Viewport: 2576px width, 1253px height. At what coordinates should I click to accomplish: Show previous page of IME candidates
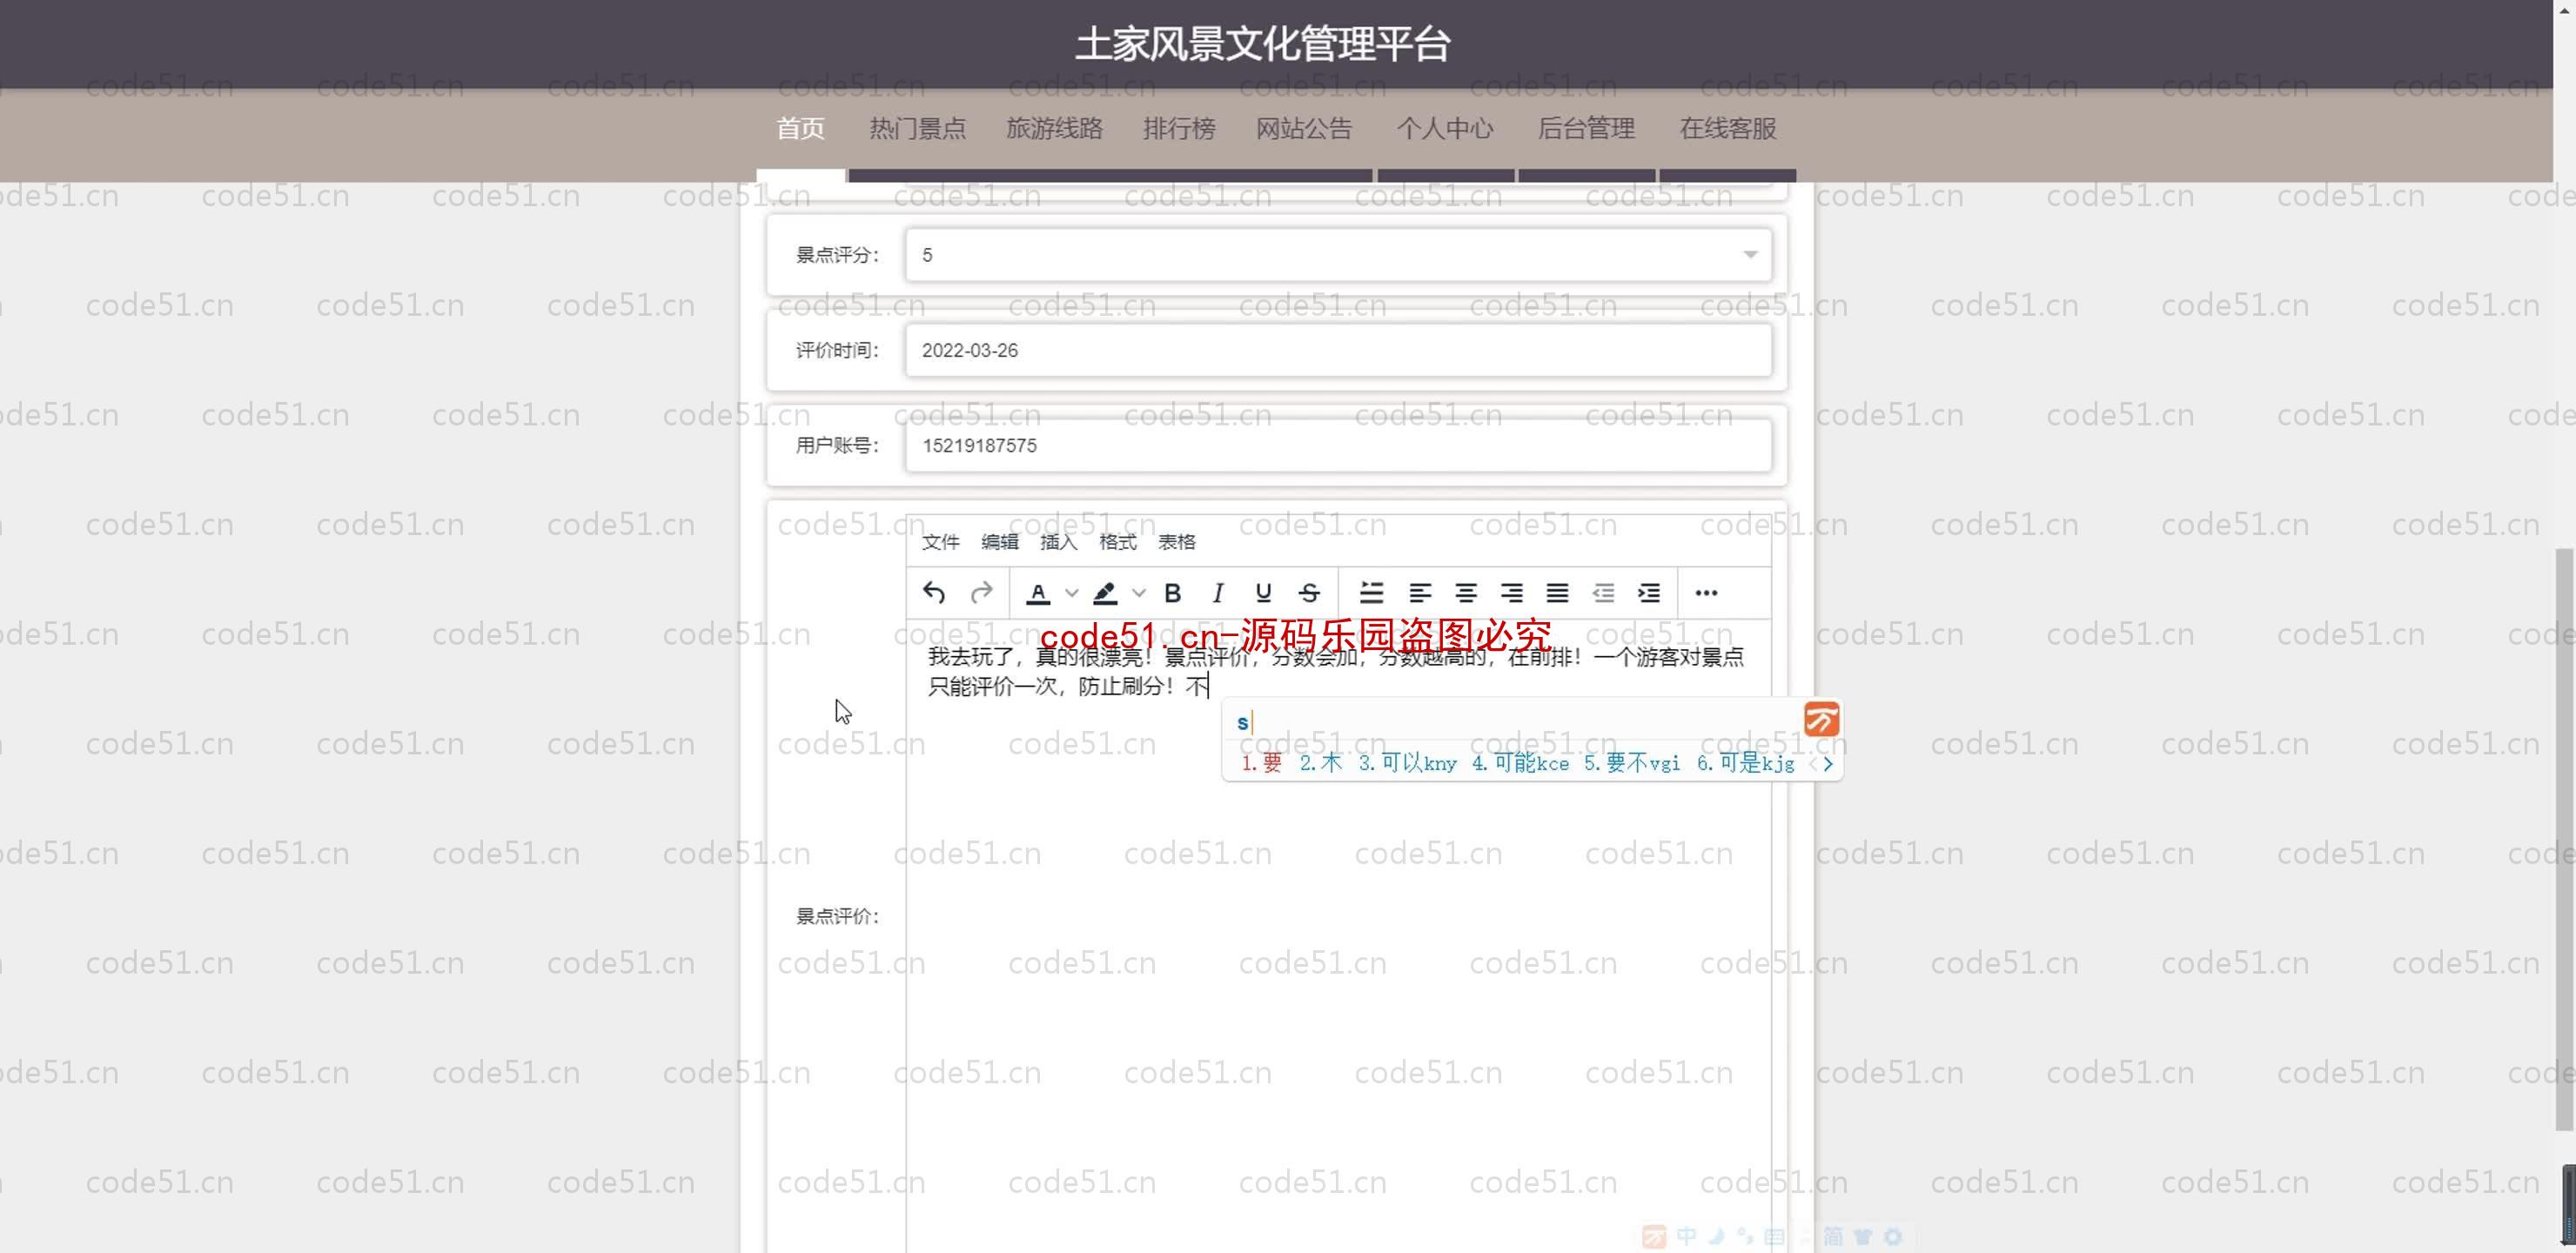click(x=1812, y=764)
